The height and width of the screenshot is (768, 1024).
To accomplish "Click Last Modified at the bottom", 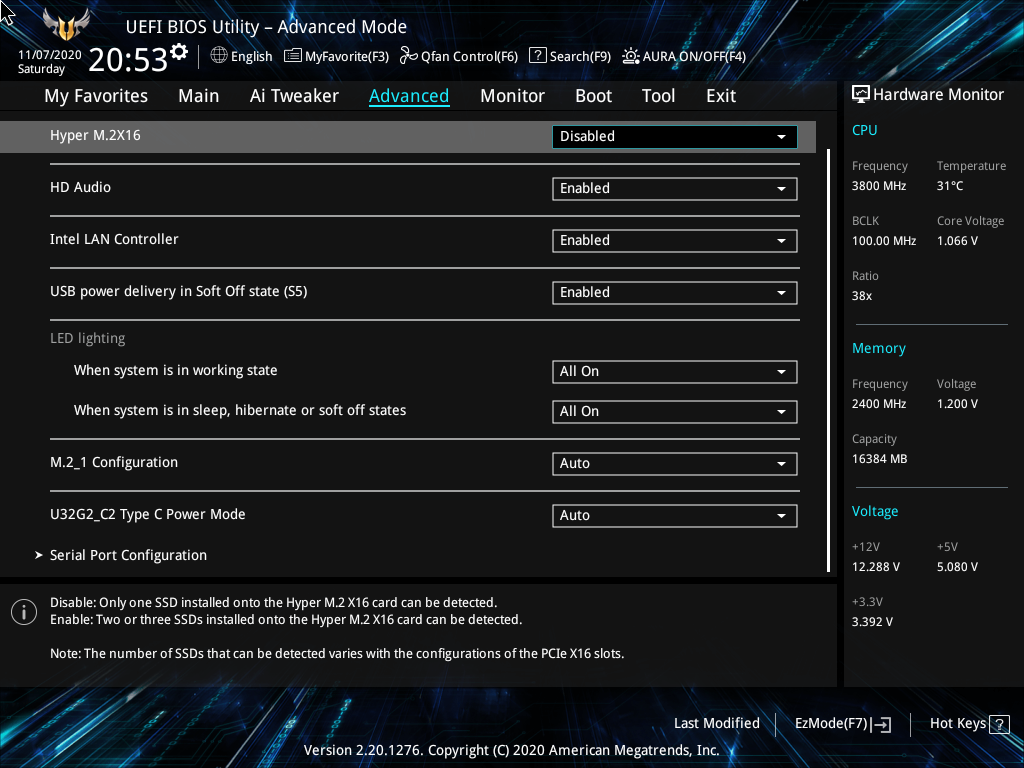I will pyautogui.click(x=716, y=723).
